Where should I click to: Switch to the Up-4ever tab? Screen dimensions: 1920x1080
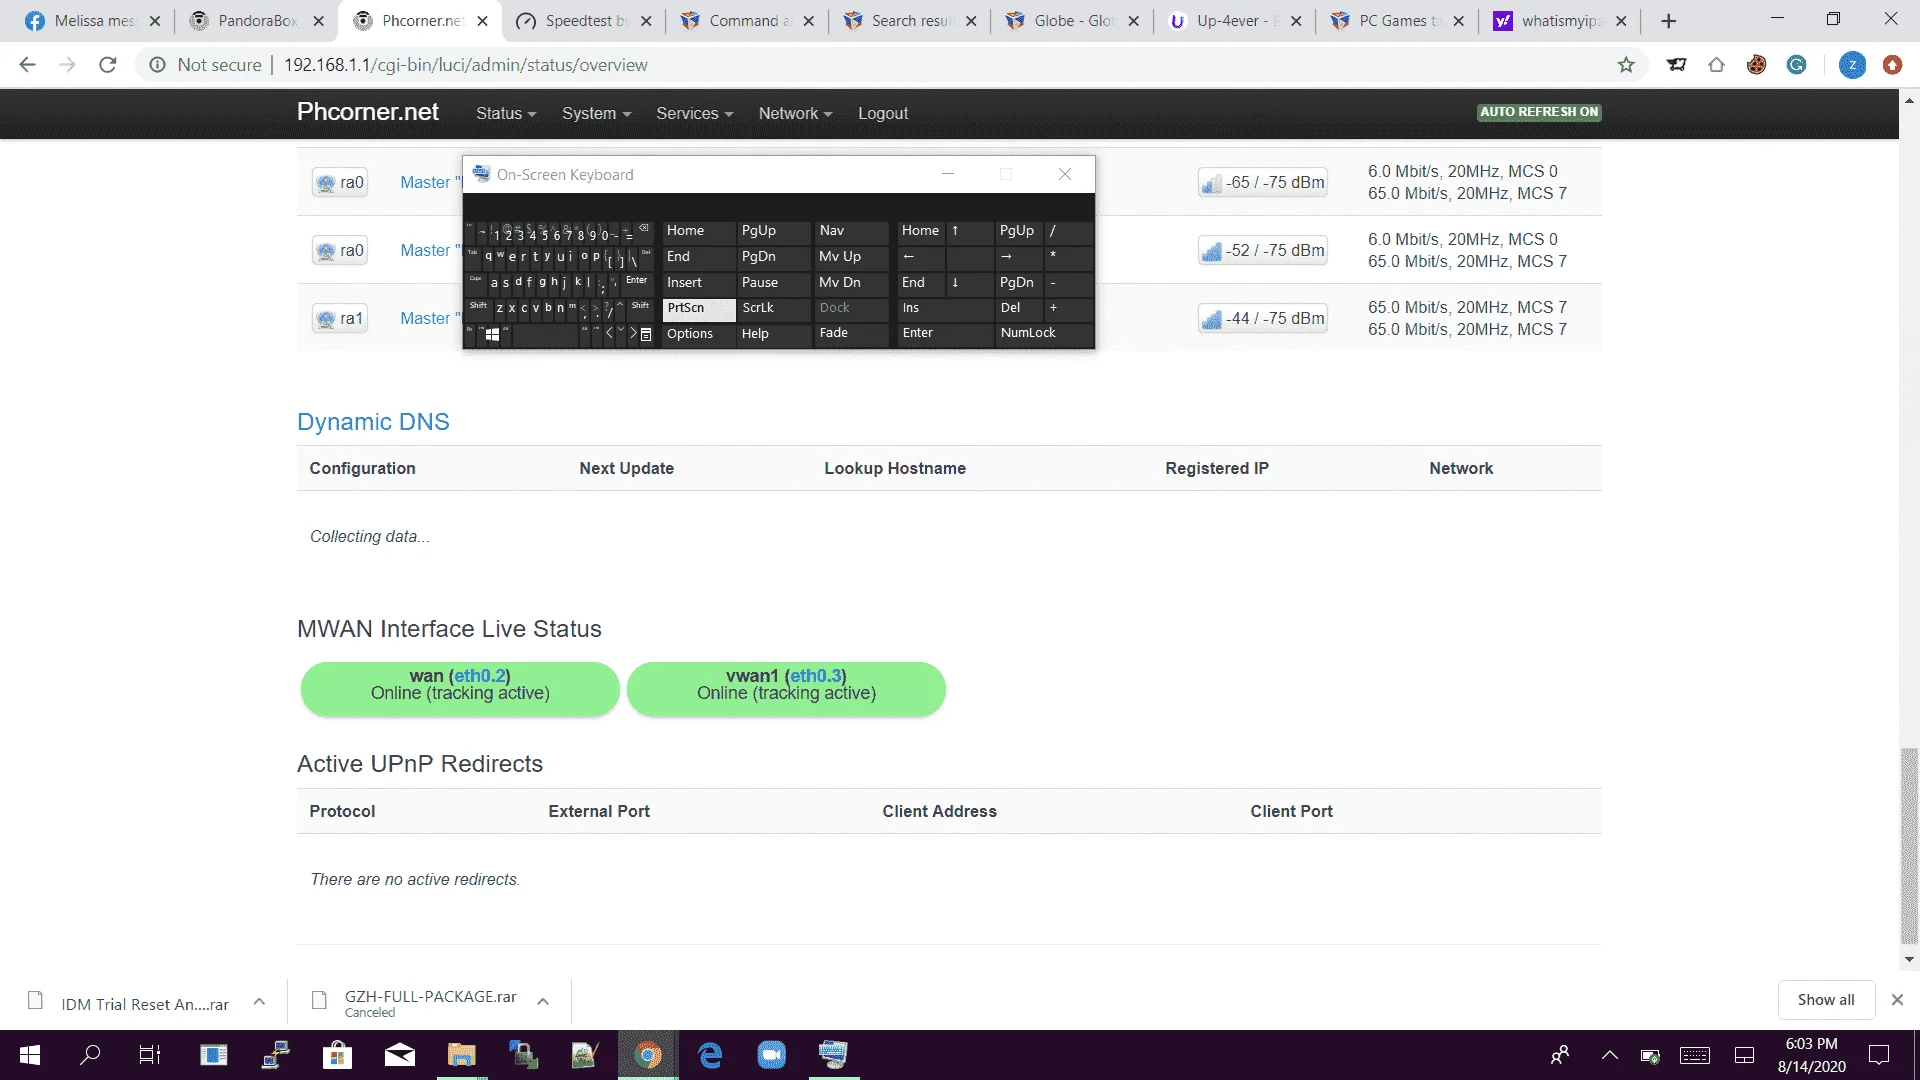(1235, 21)
